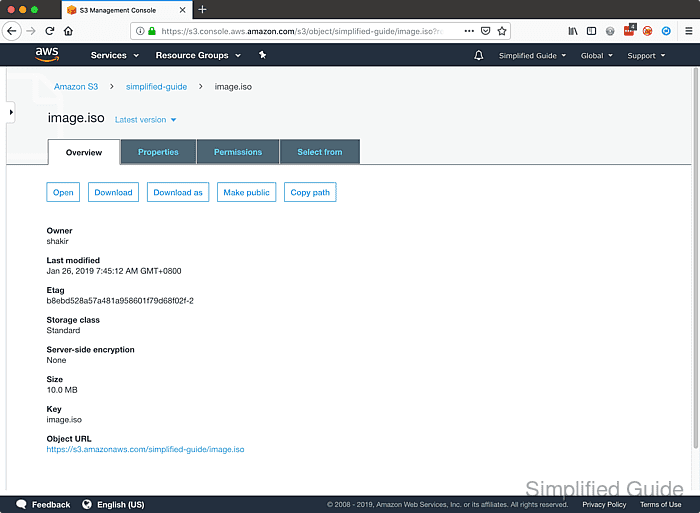This screenshot has height=513, width=700.
Task: Switch to the Permissions tab
Action: coord(238,152)
